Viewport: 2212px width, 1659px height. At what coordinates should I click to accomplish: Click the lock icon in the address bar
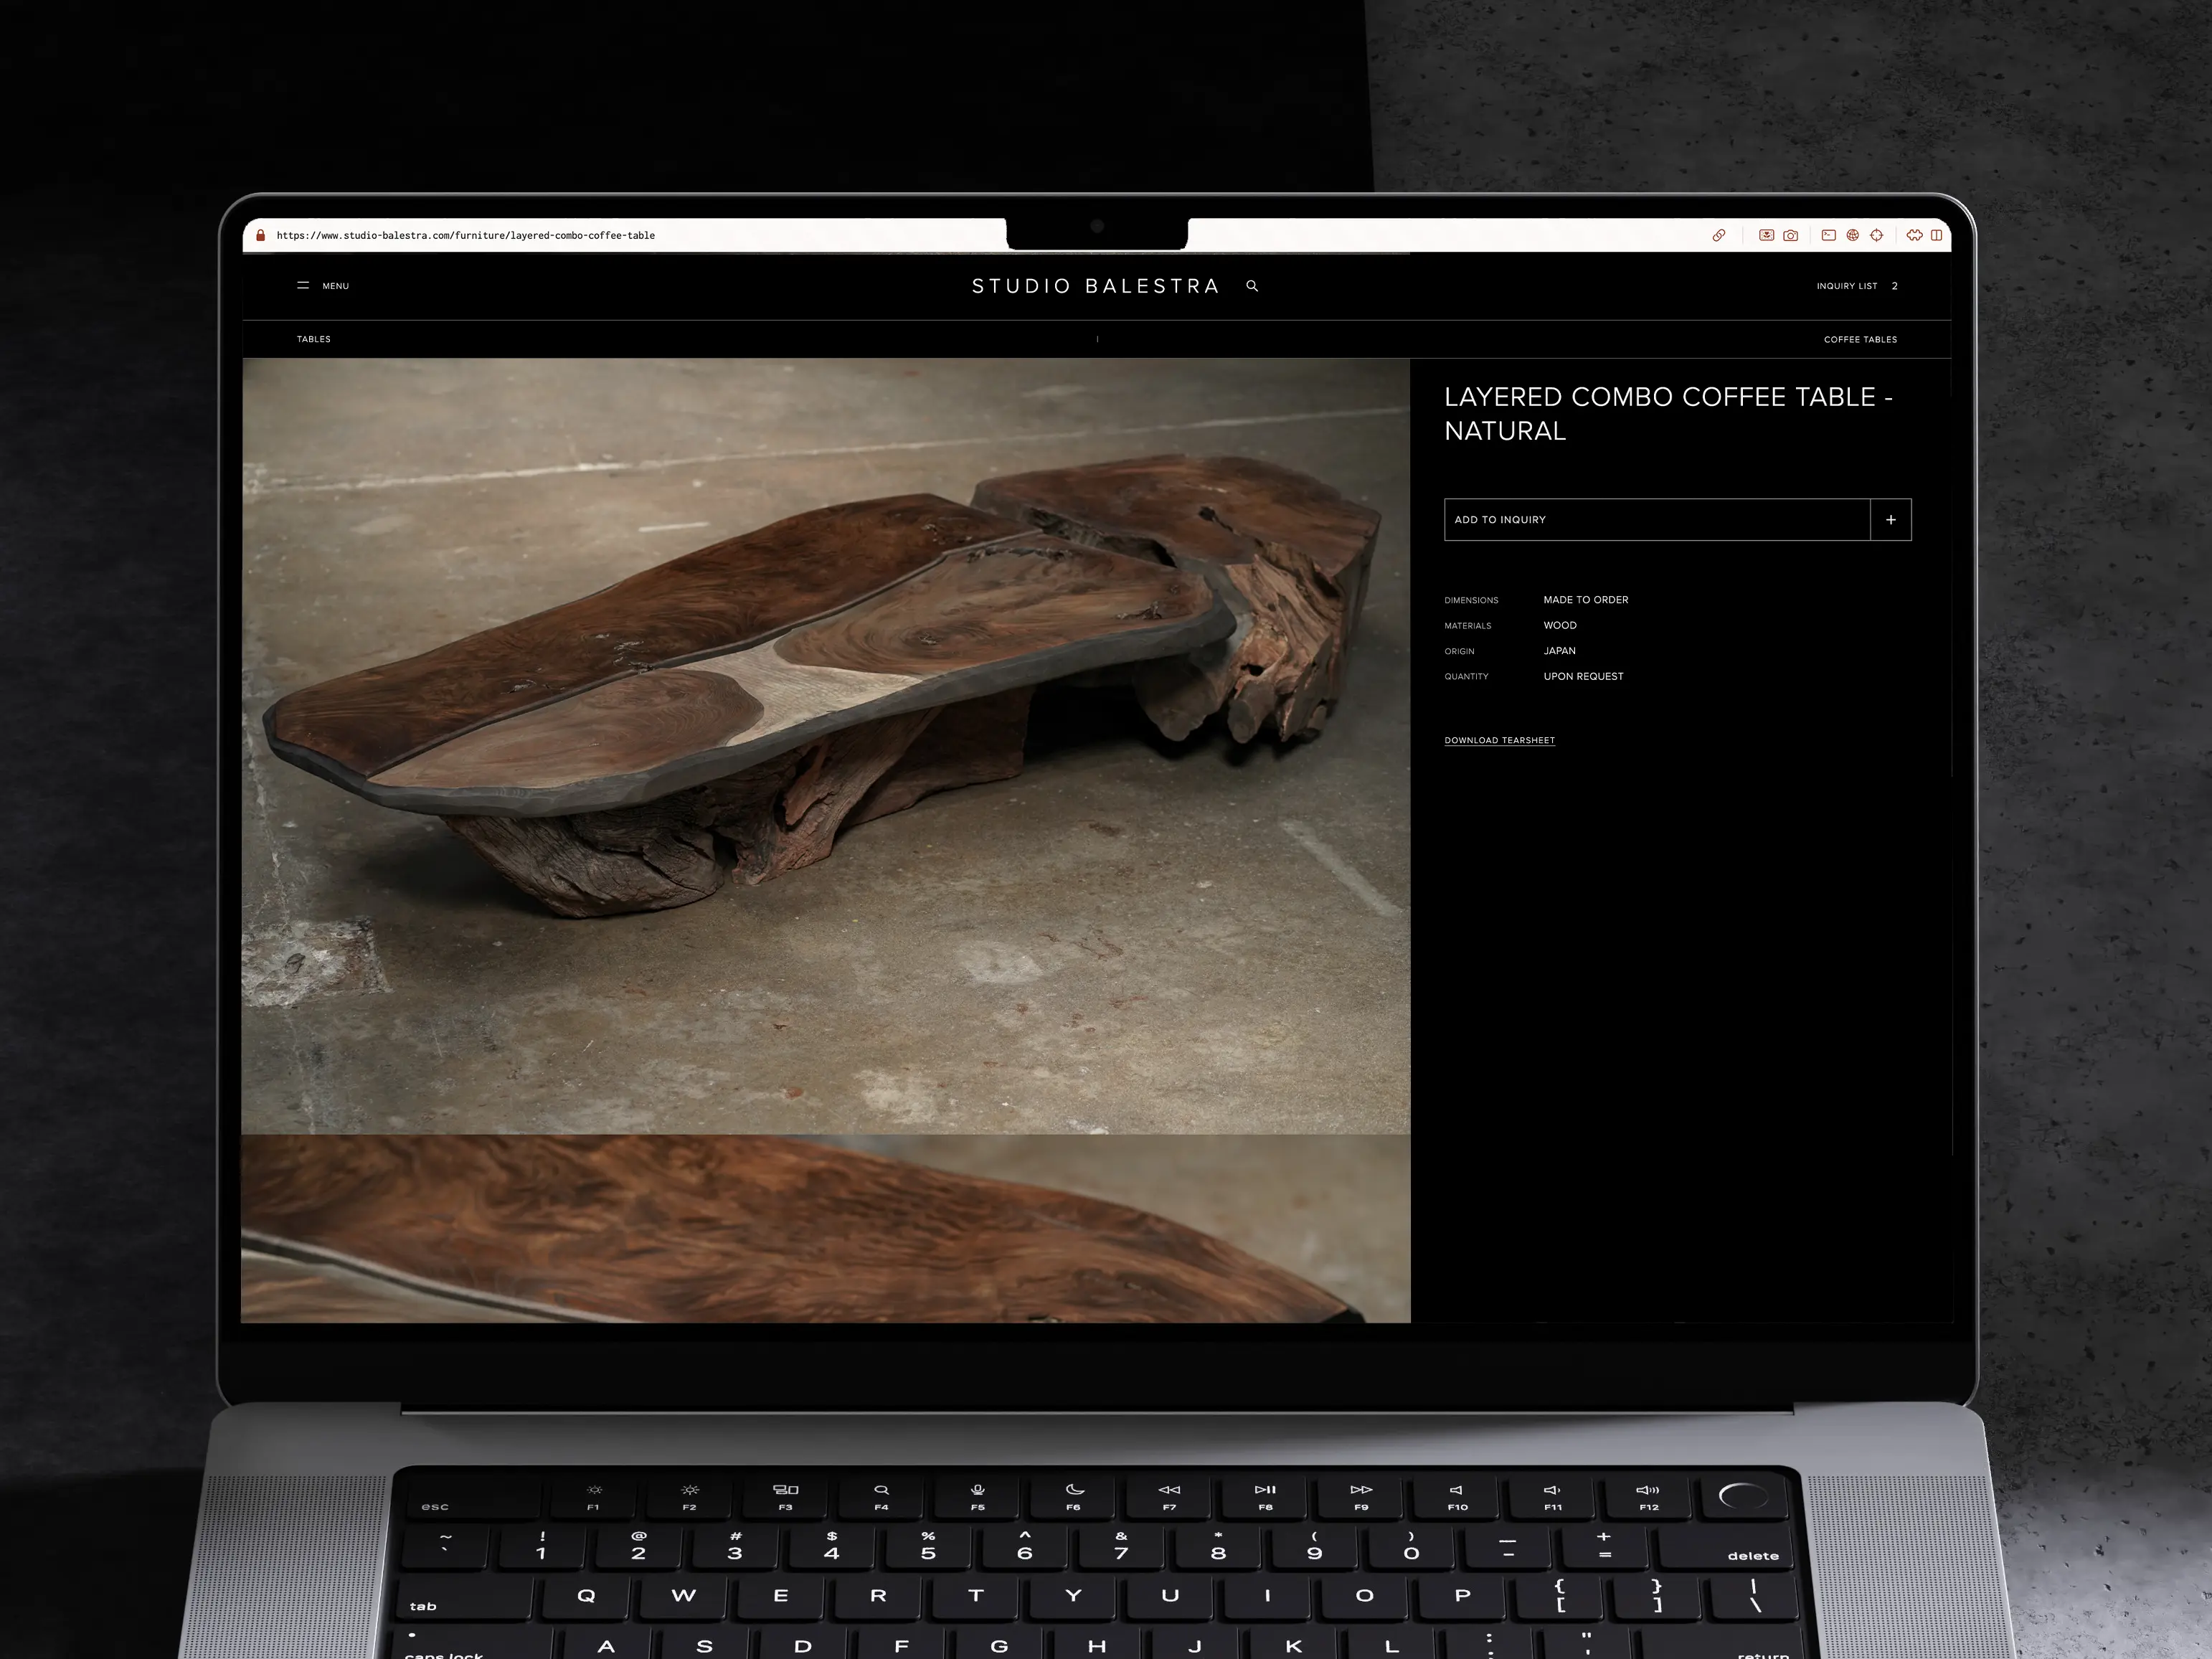point(261,236)
